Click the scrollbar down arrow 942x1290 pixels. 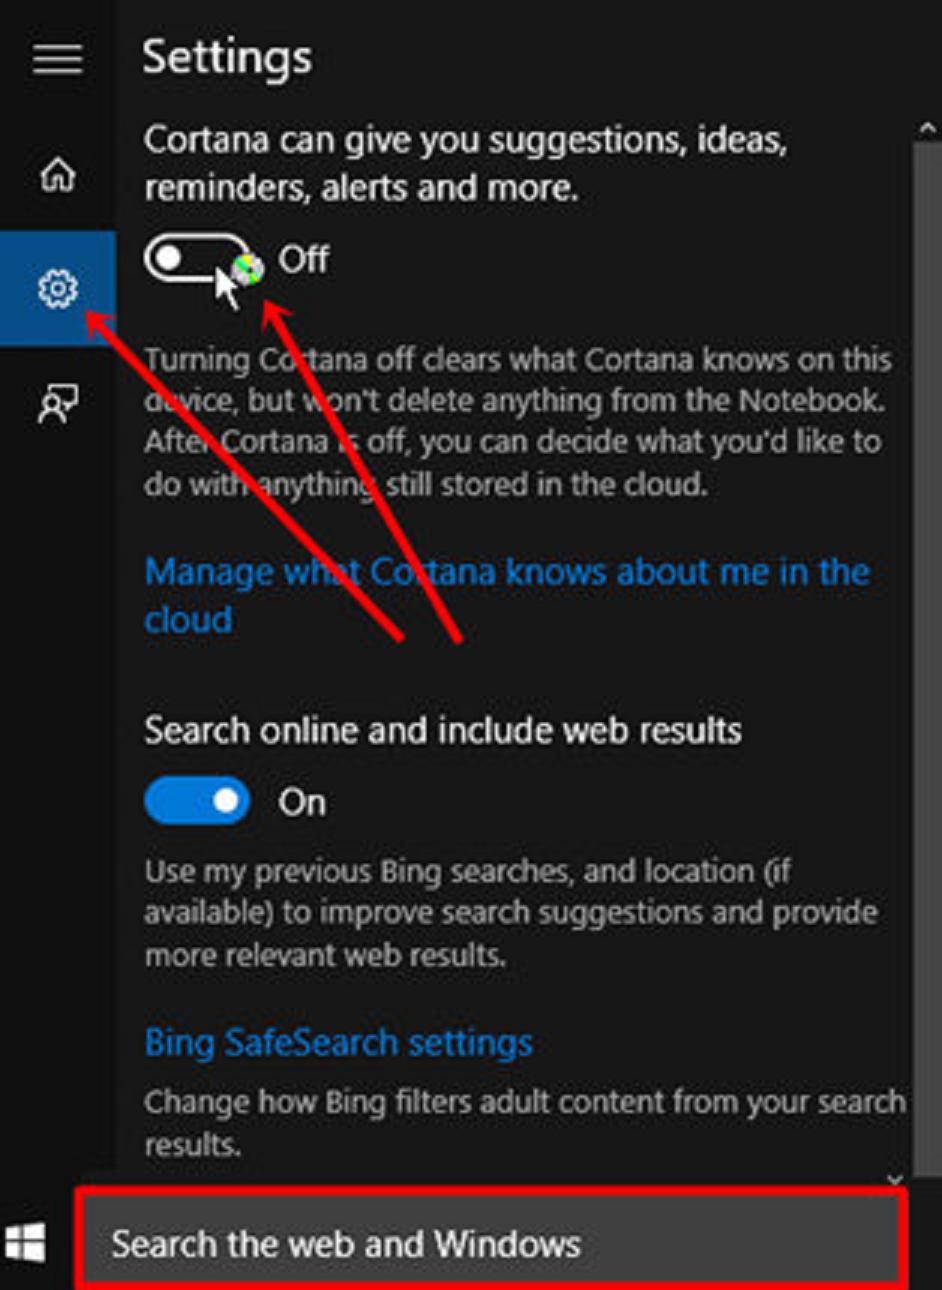[x=895, y=1179]
